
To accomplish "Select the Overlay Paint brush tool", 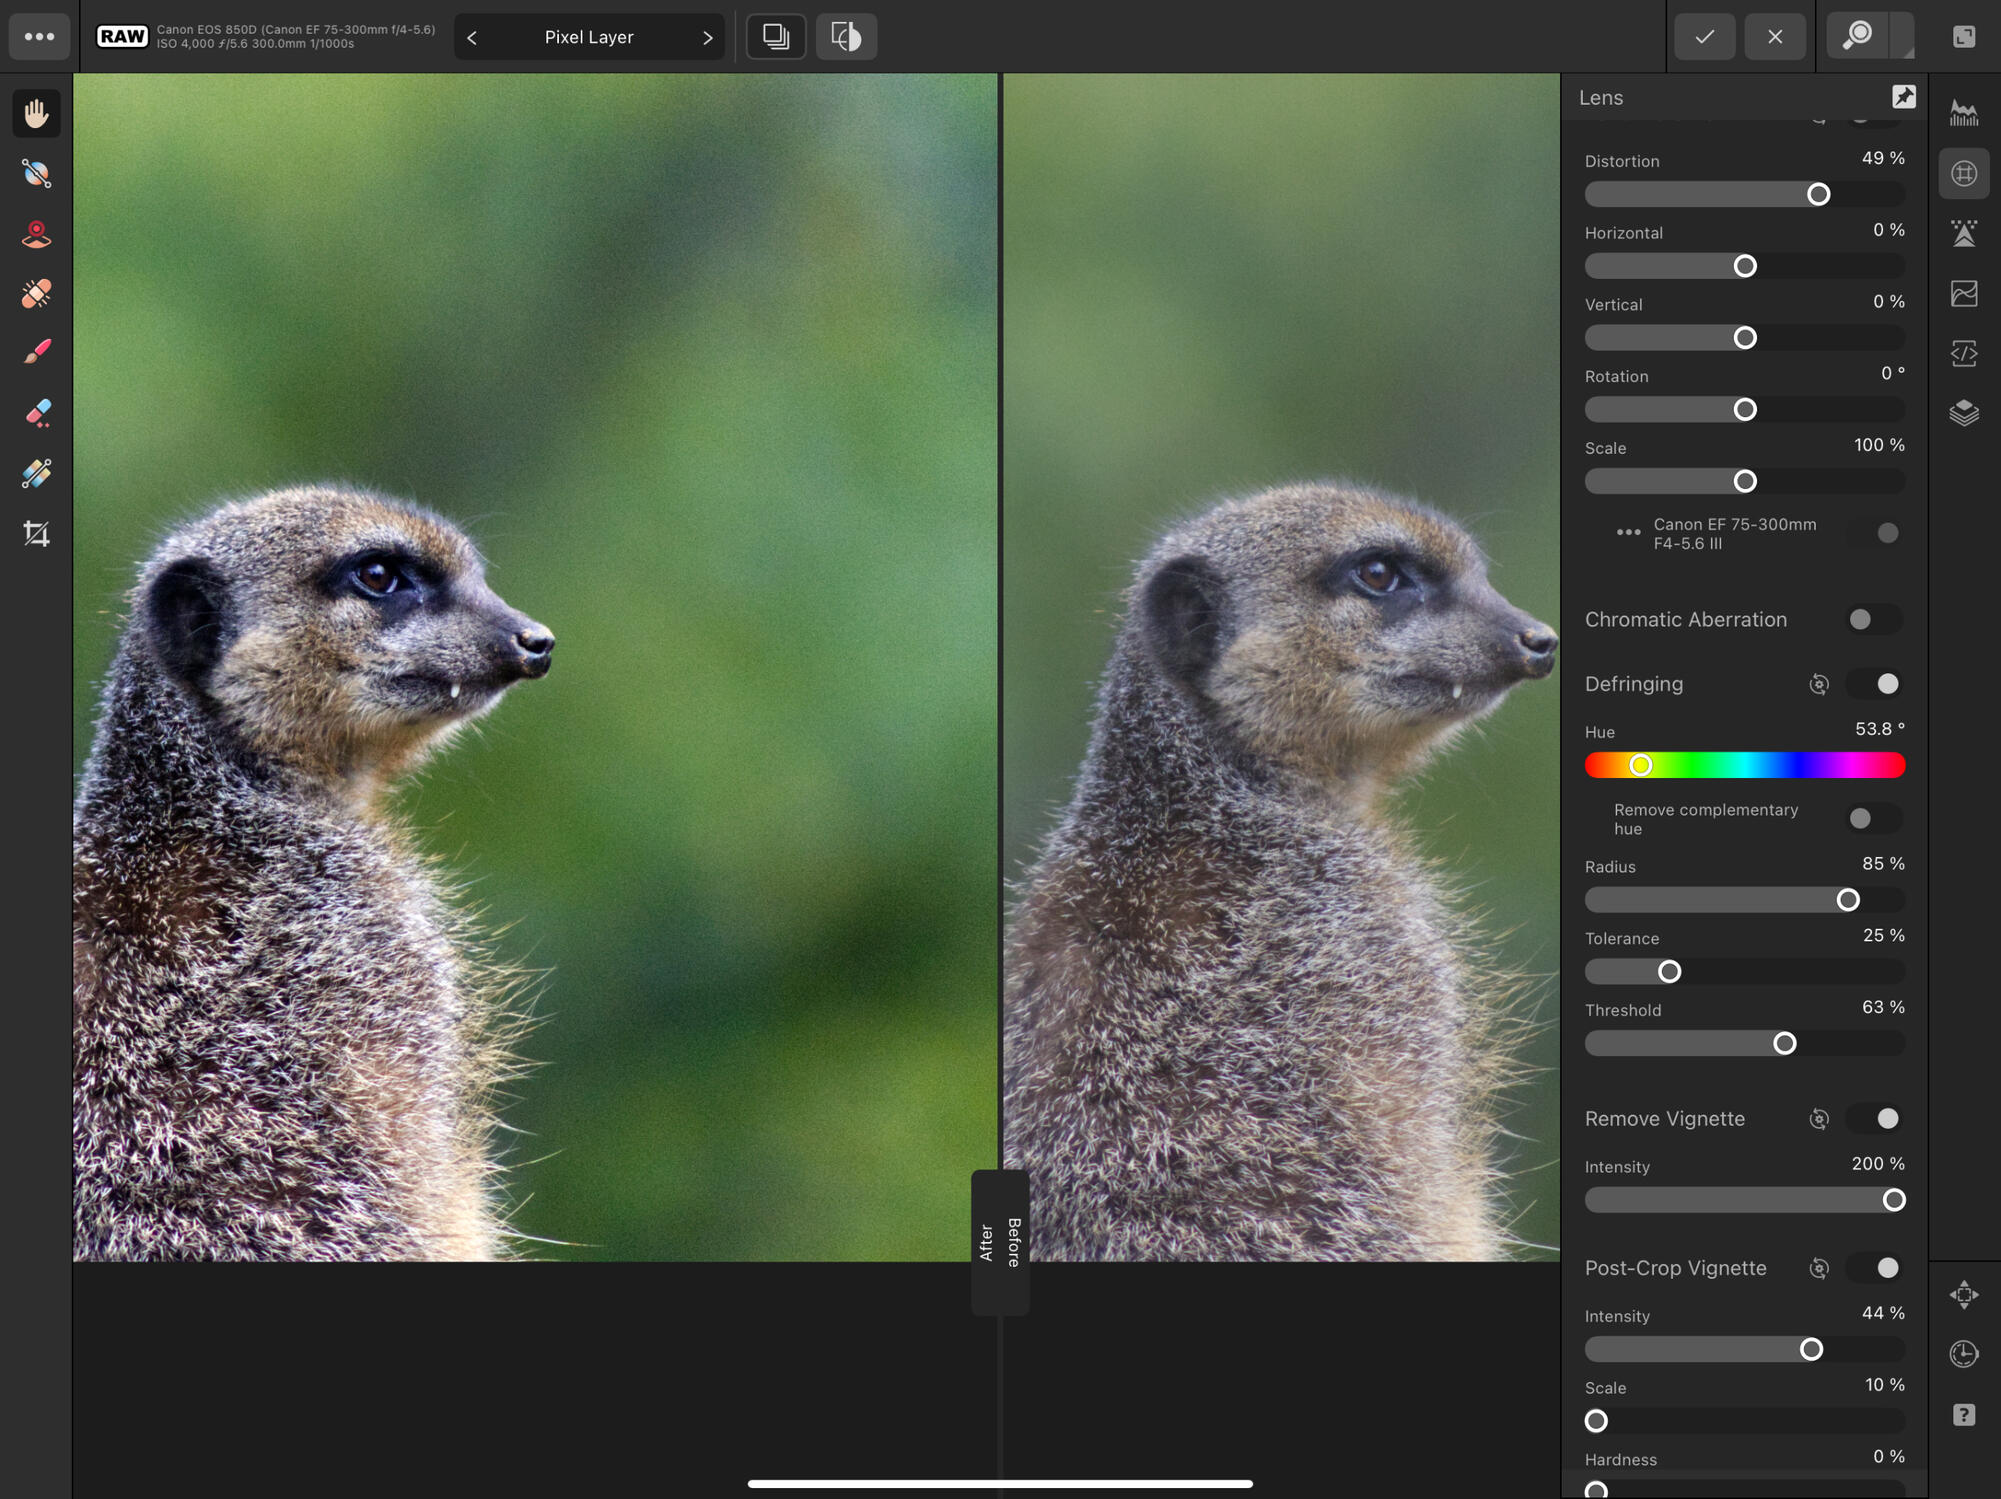I will [x=37, y=353].
